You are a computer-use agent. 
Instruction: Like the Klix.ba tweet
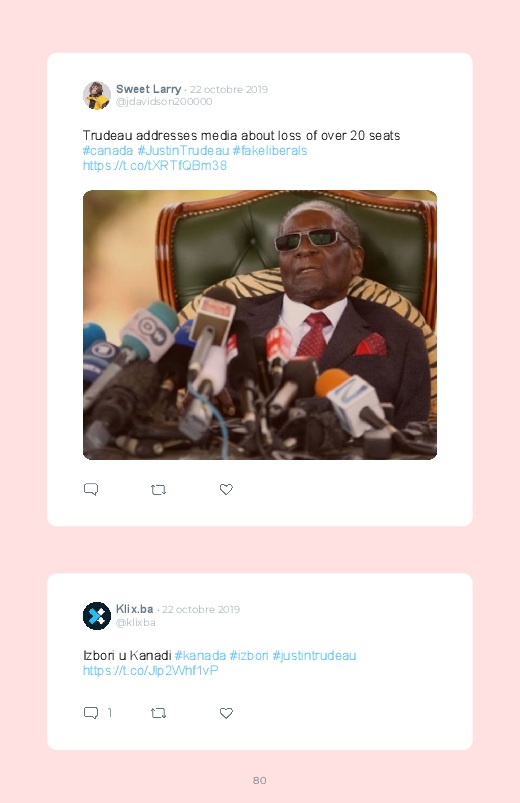point(226,713)
